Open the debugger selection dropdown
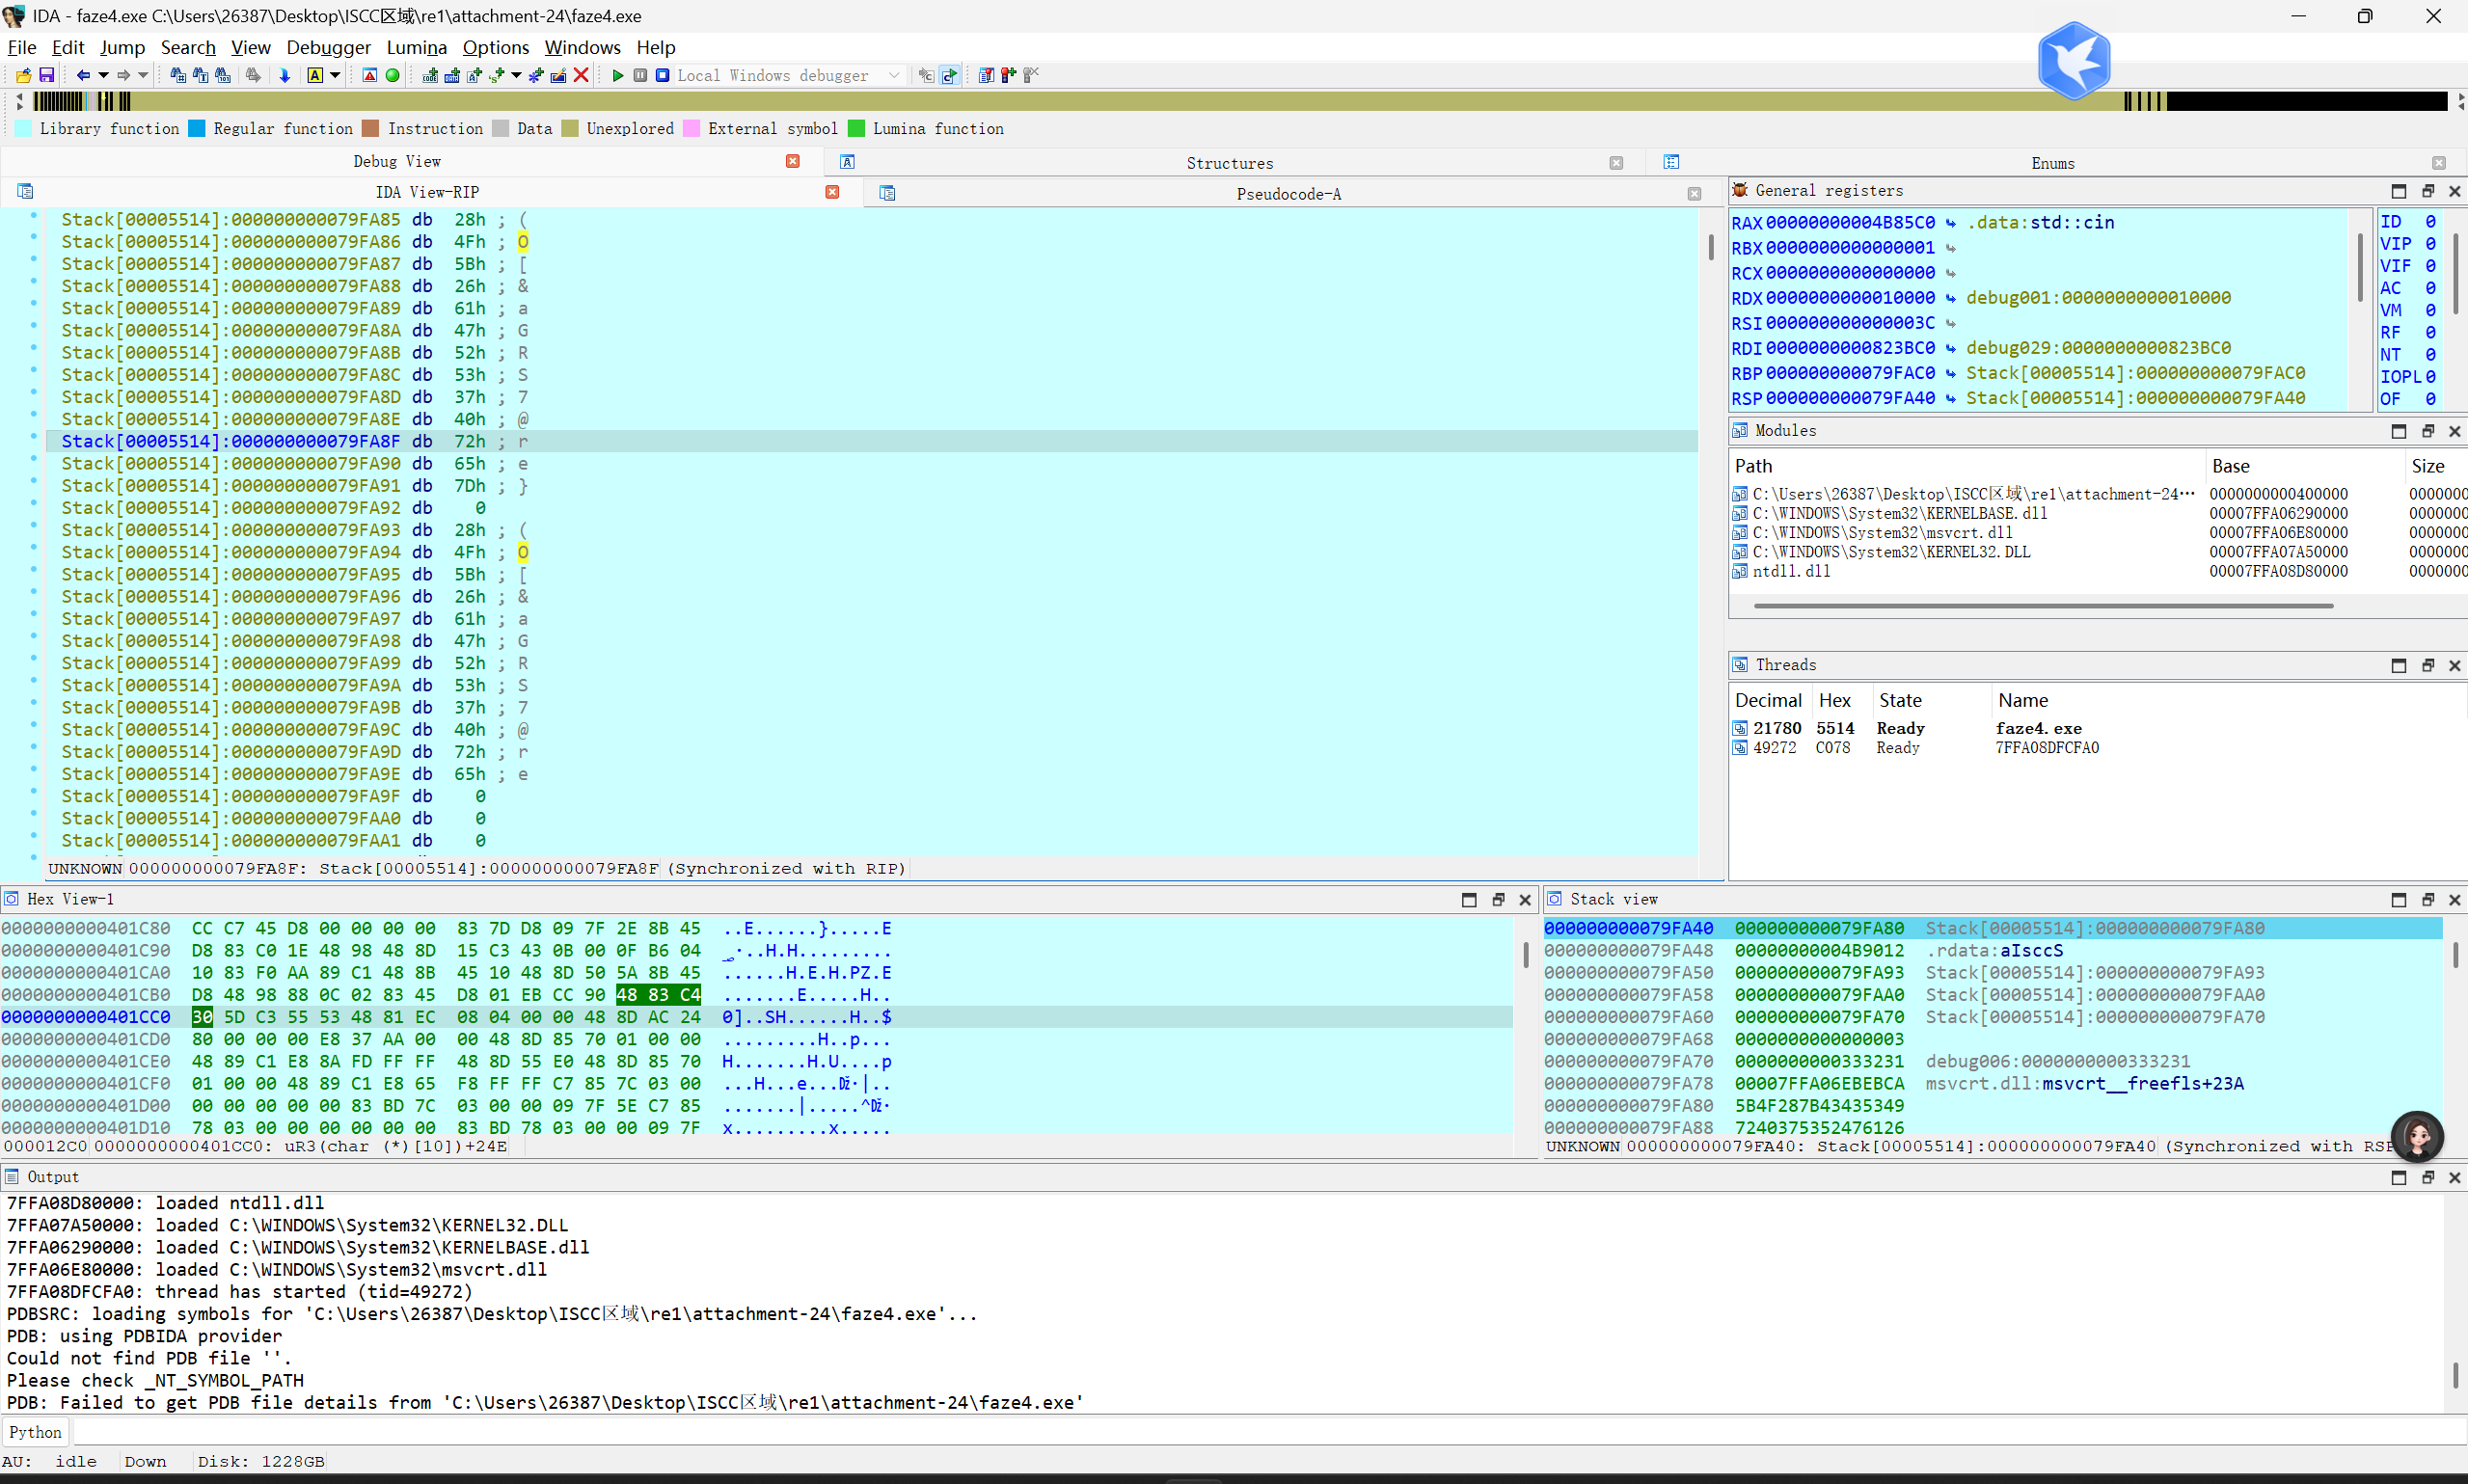This screenshot has height=1484, width=2468. tap(893, 75)
